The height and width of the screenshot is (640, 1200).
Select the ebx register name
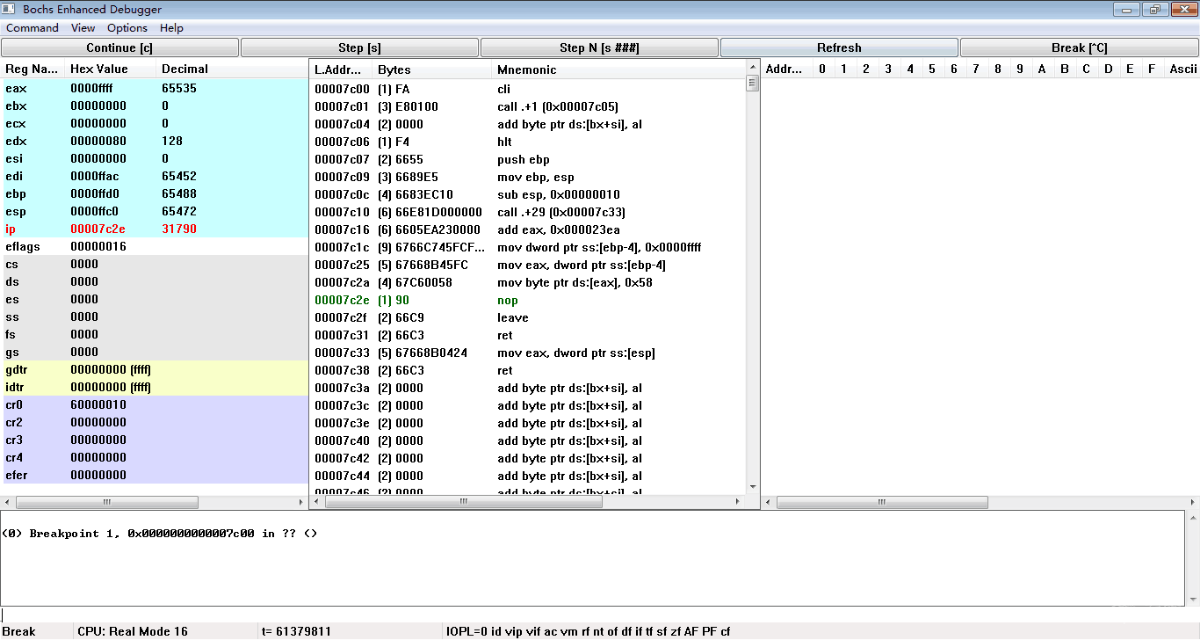16,106
